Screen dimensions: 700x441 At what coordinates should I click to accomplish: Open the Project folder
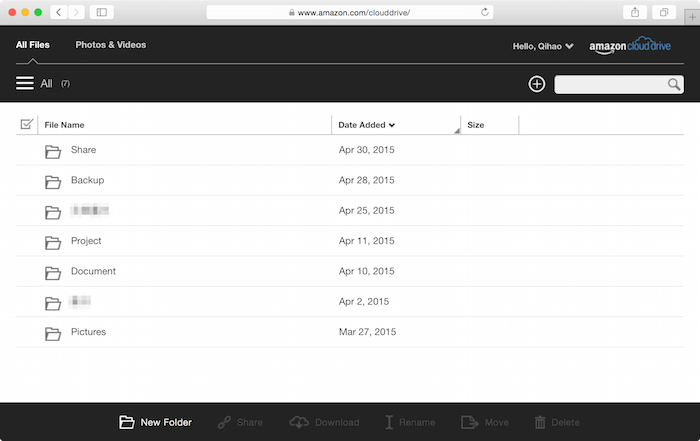86,241
